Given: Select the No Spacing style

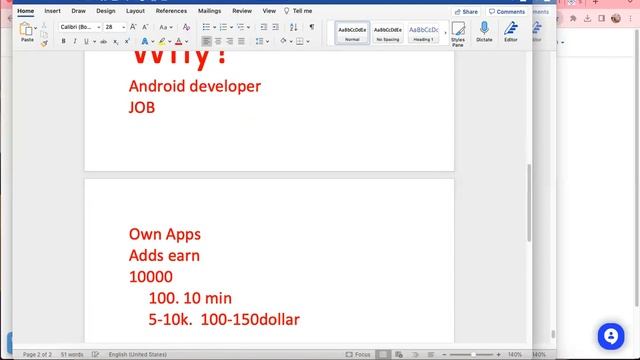Looking at the screenshot, I should click(x=387, y=33).
